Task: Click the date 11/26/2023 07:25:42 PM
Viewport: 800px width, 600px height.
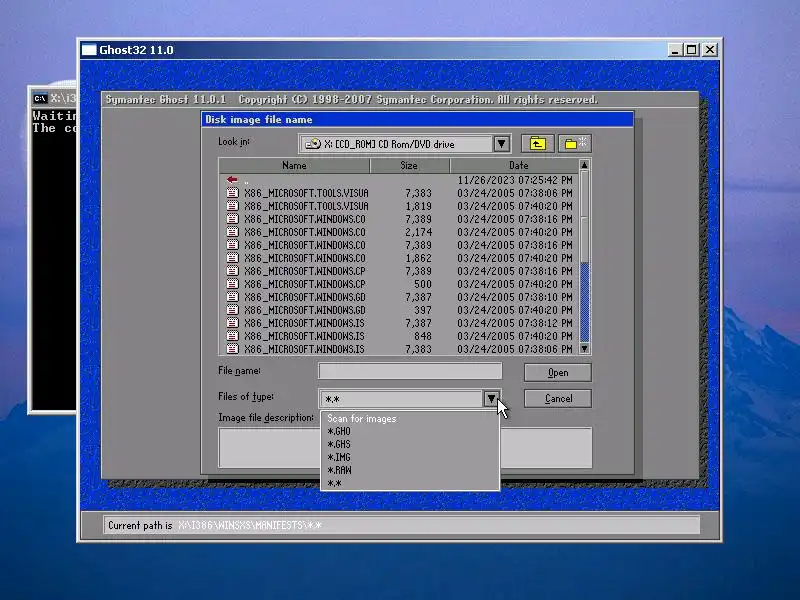Action: (515, 180)
